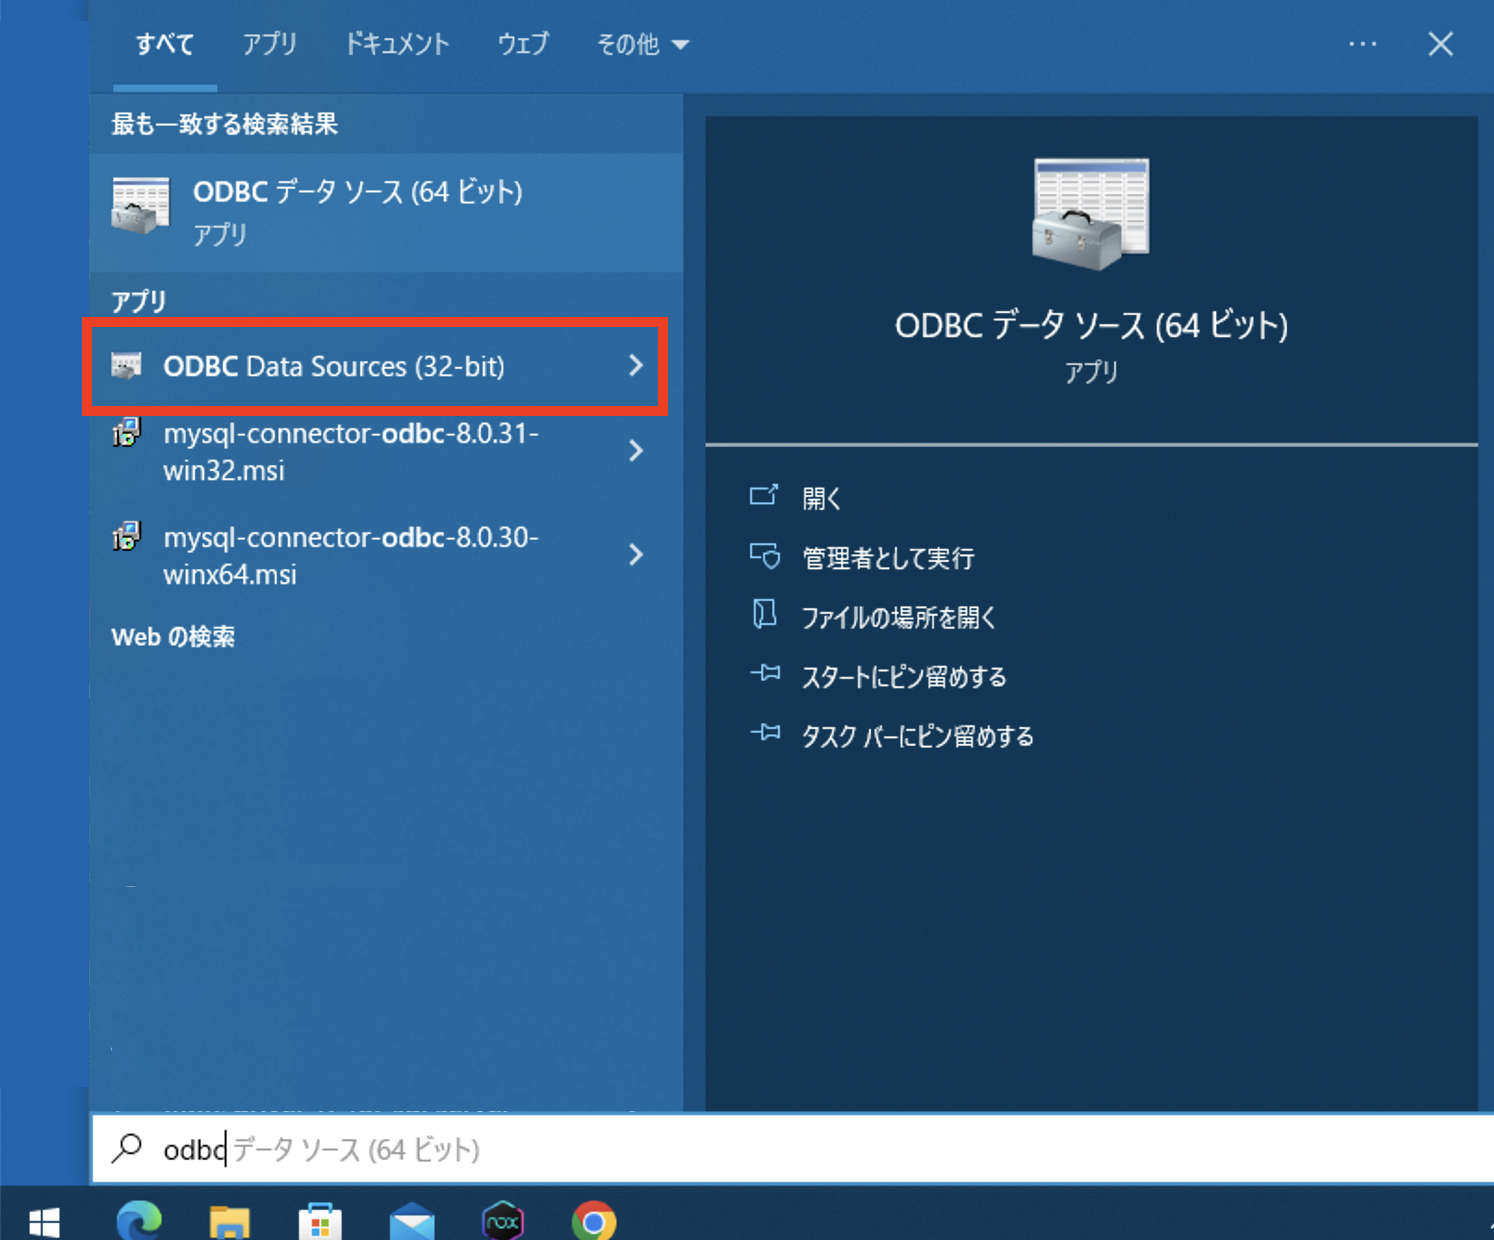Open Mail app from taskbar

(412, 1222)
